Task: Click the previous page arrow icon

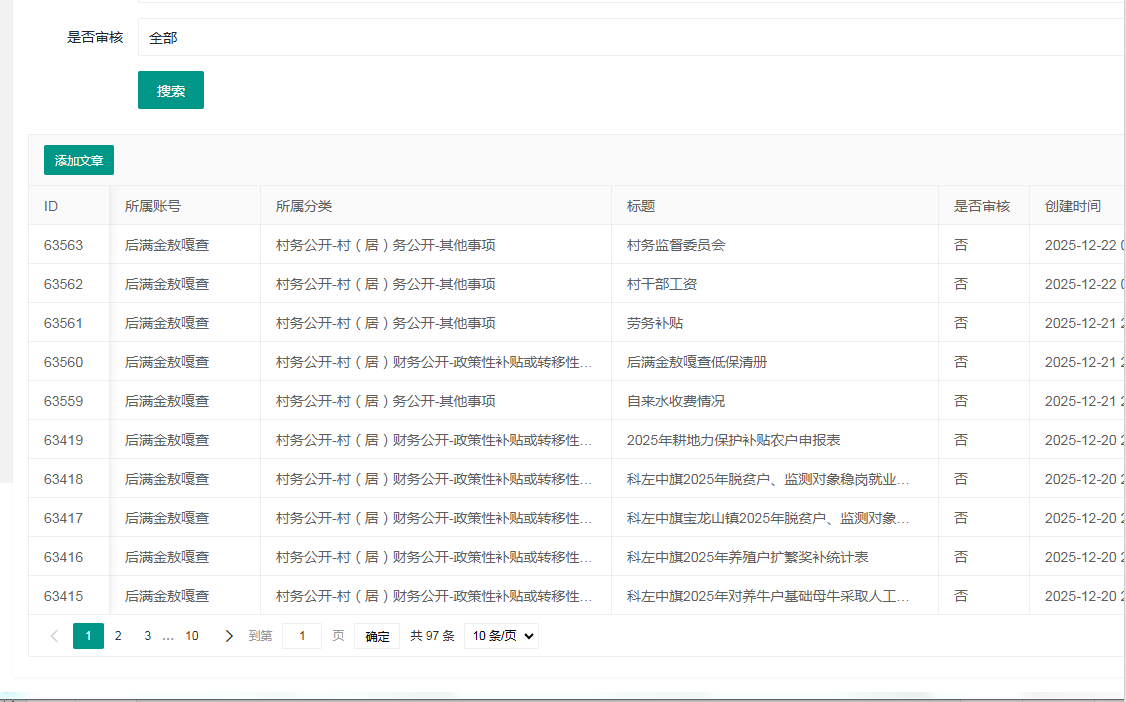Action: tap(54, 636)
